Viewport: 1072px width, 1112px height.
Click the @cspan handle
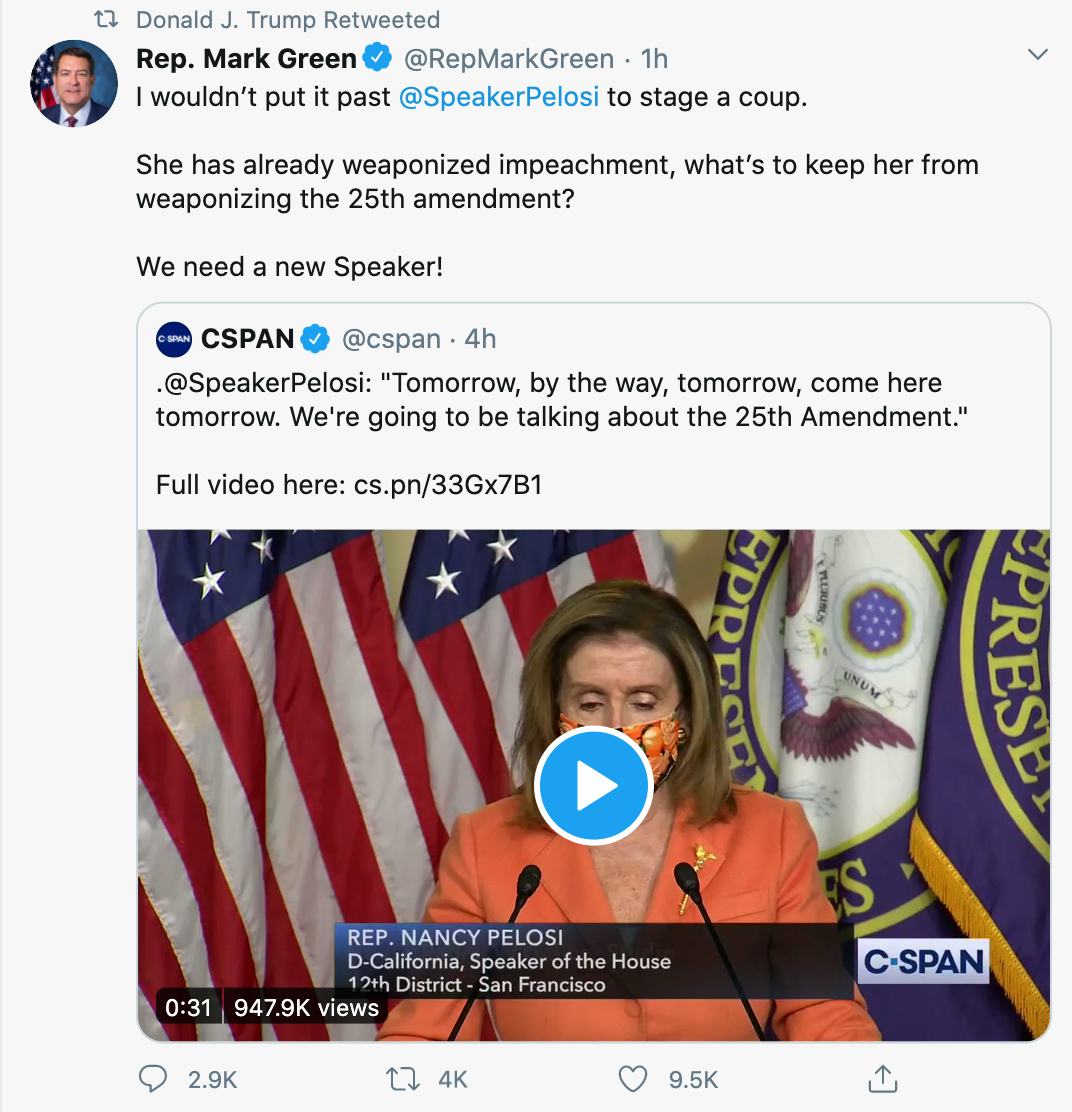(391, 340)
